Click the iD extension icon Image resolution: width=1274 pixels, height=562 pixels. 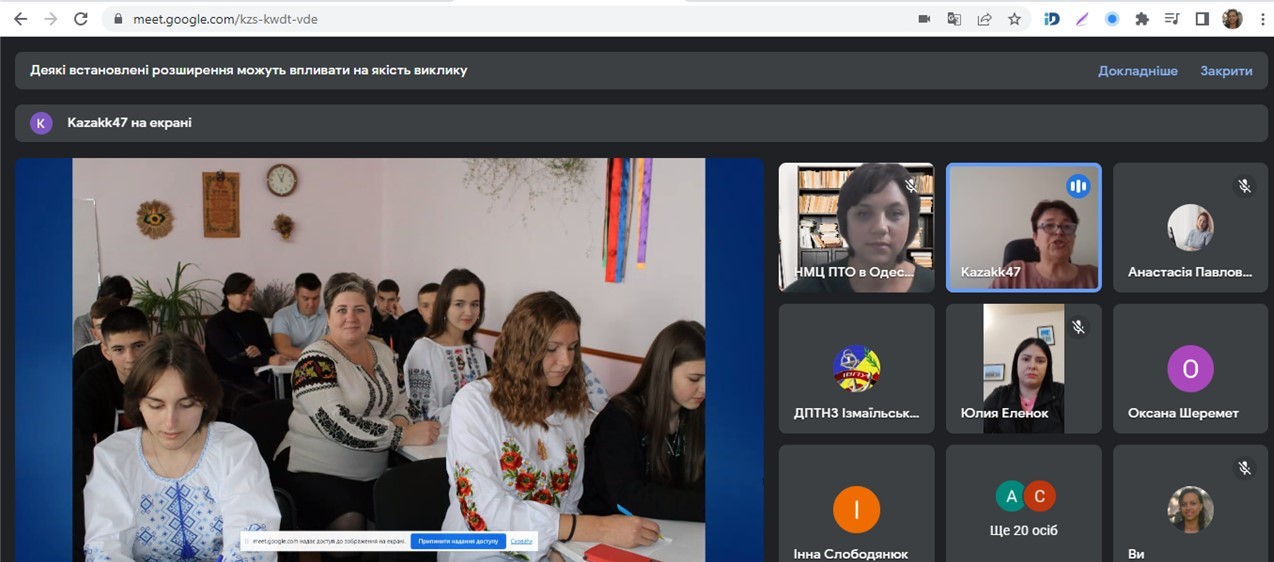coord(1052,19)
